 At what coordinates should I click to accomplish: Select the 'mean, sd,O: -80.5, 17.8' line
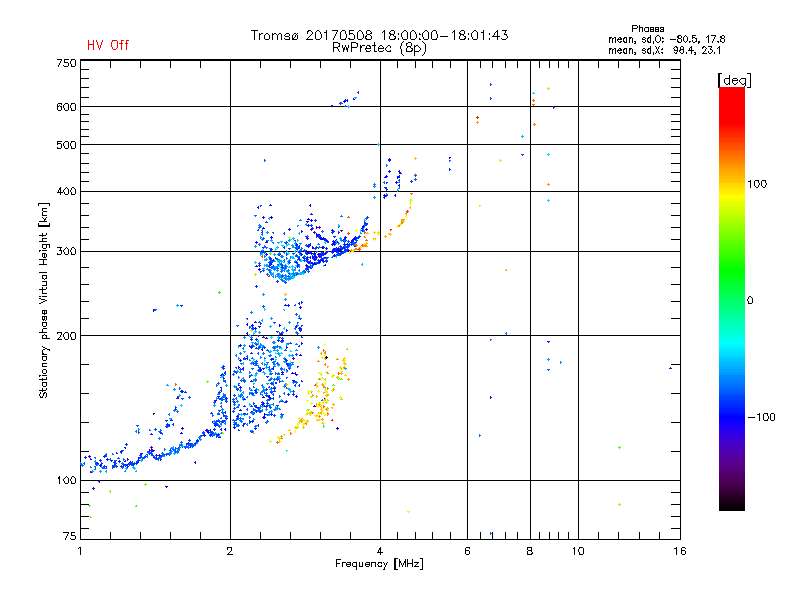click(666, 39)
